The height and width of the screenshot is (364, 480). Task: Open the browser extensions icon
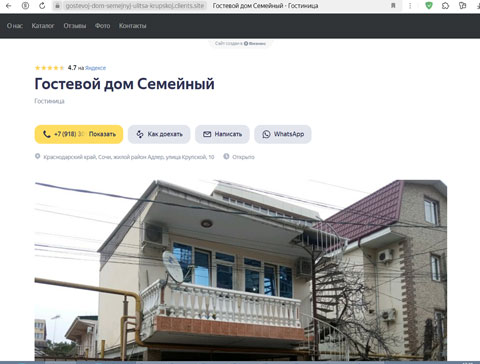point(445,6)
